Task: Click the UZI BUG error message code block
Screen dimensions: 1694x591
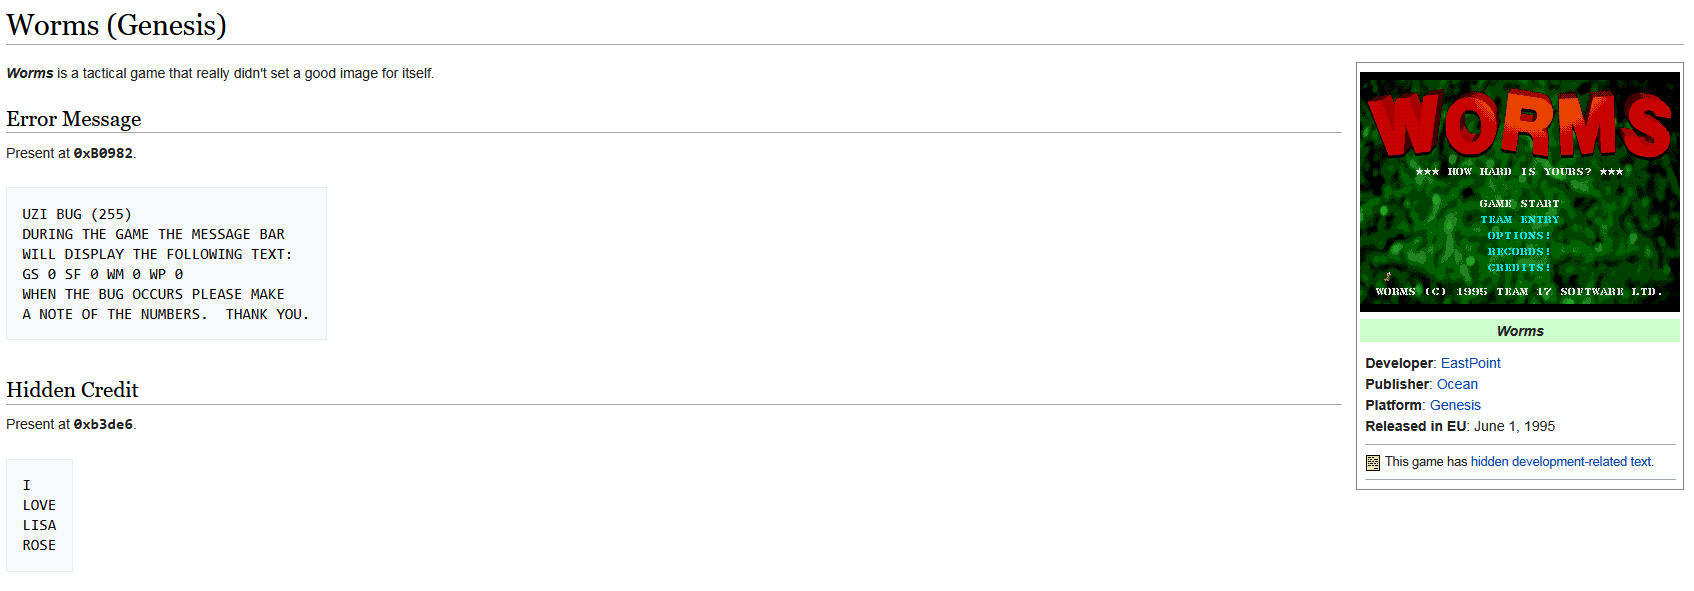Action: (166, 264)
